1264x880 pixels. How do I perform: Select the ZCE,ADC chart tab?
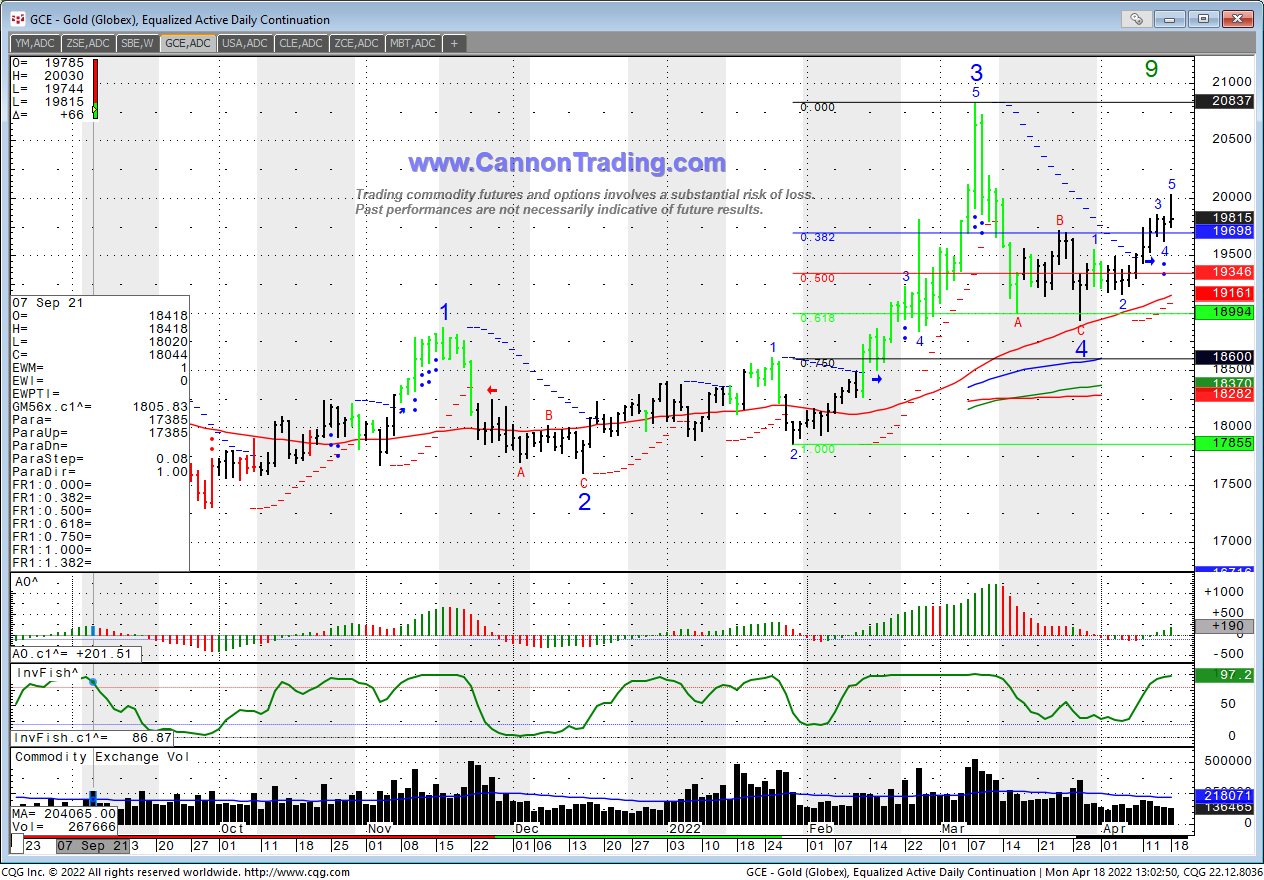(x=356, y=43)
